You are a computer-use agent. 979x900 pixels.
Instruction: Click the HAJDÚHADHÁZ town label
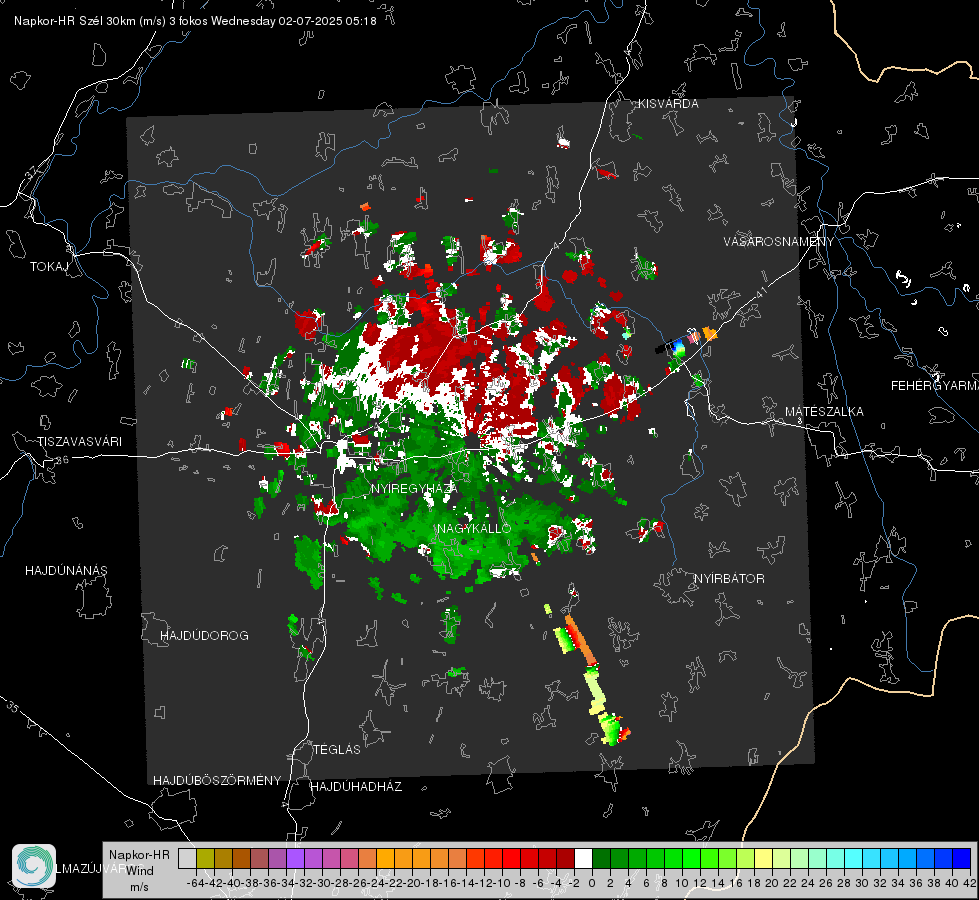[356, 787]
